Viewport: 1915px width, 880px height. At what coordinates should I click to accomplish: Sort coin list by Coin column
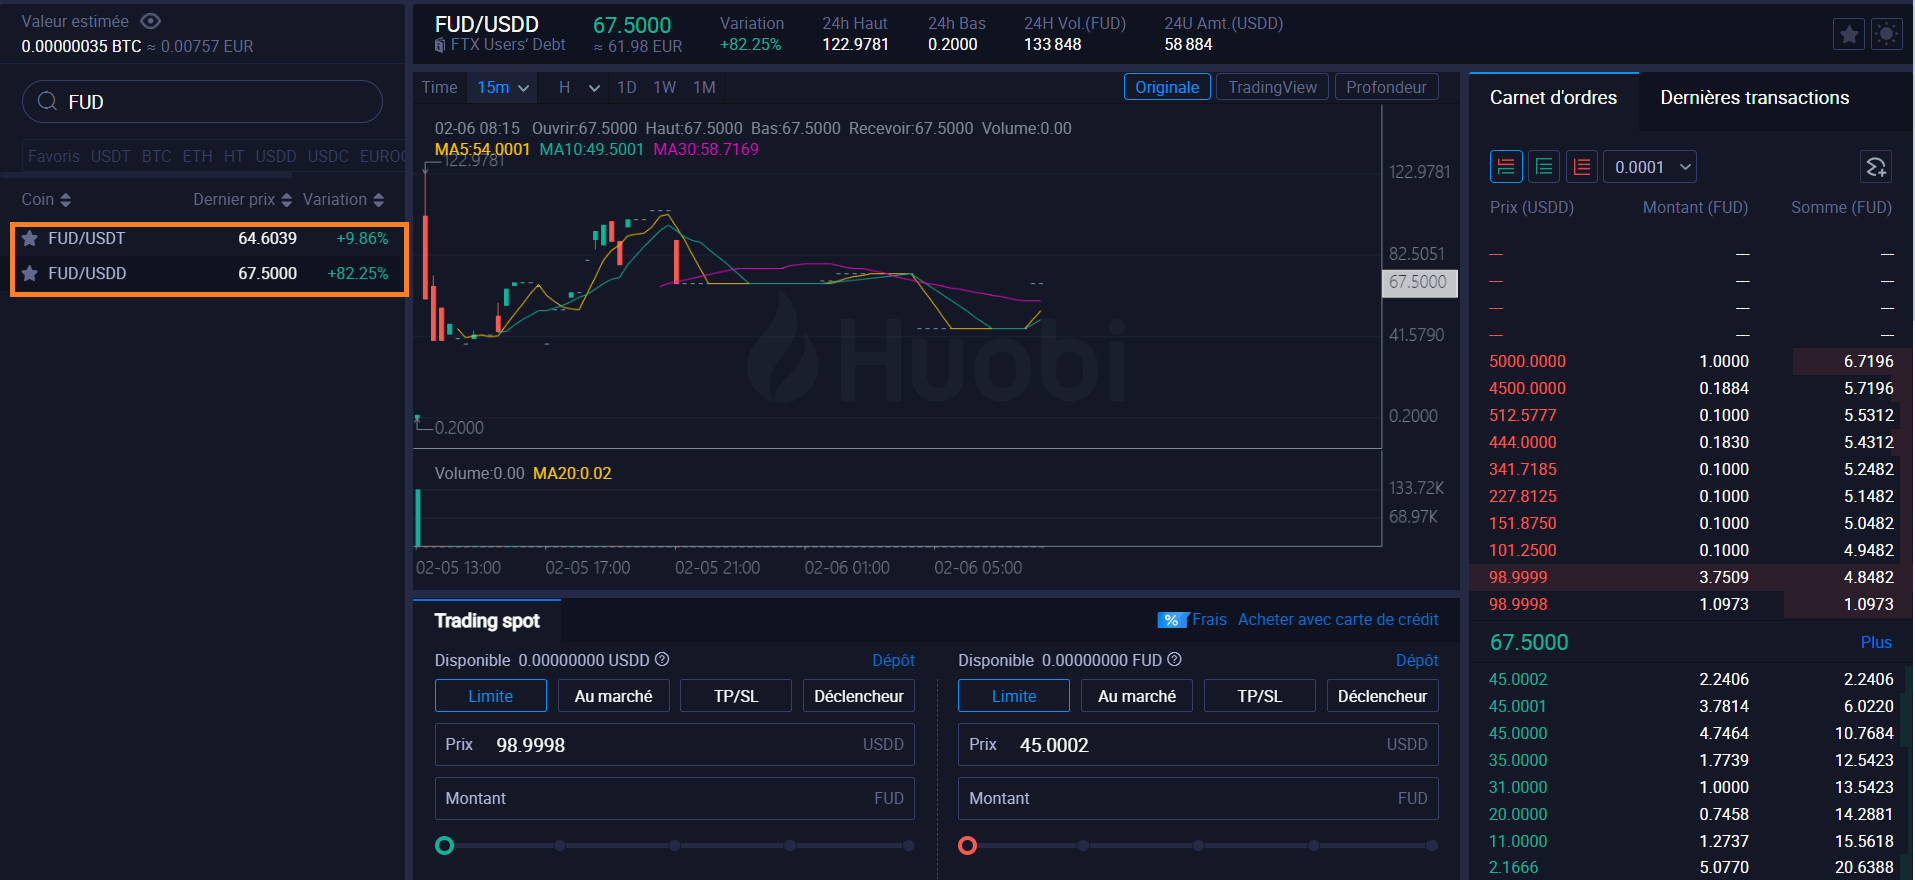coord(46,199)
